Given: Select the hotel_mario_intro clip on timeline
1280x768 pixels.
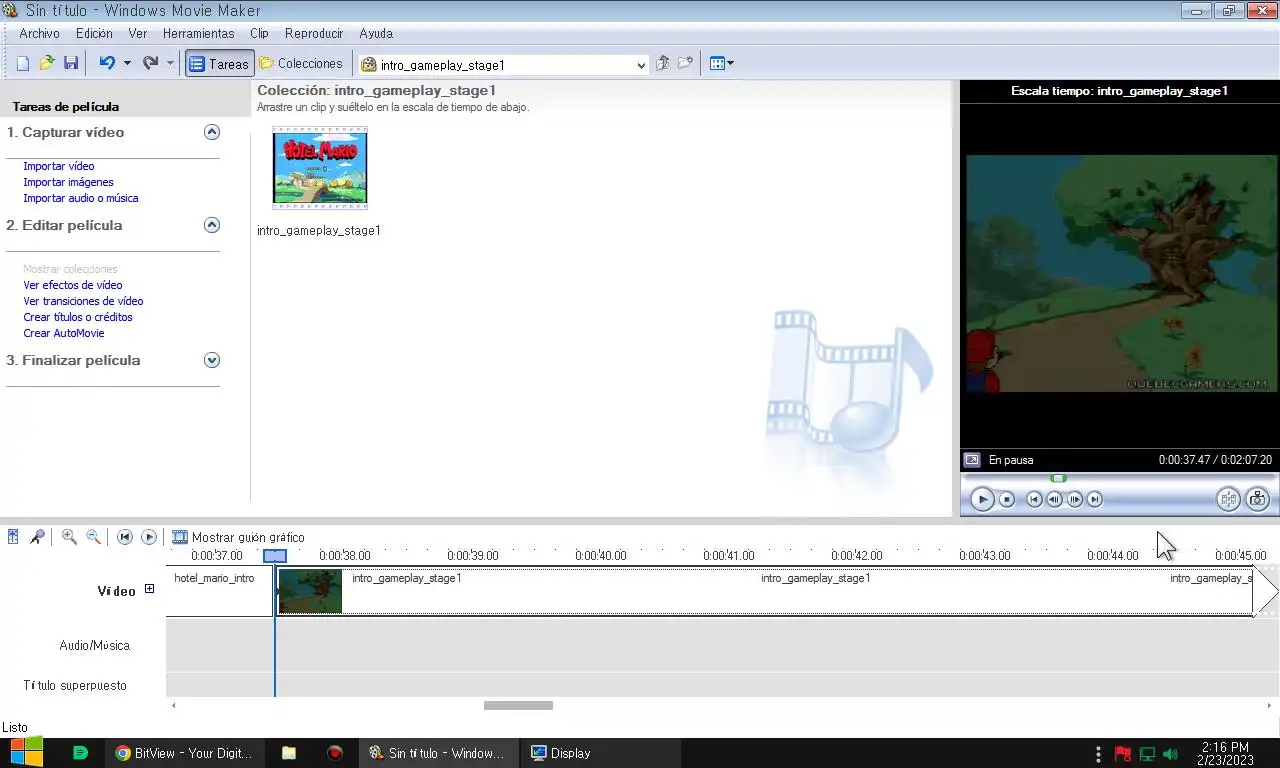Looking at the screenshot, I should (220, 591).
